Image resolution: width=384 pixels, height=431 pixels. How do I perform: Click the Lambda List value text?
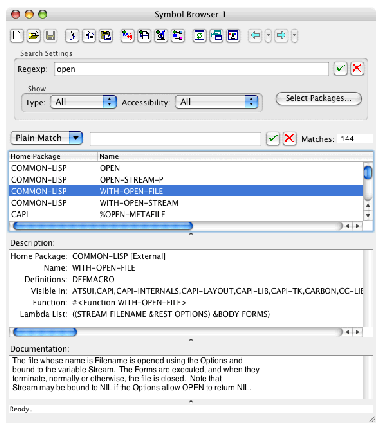(171, 314)
